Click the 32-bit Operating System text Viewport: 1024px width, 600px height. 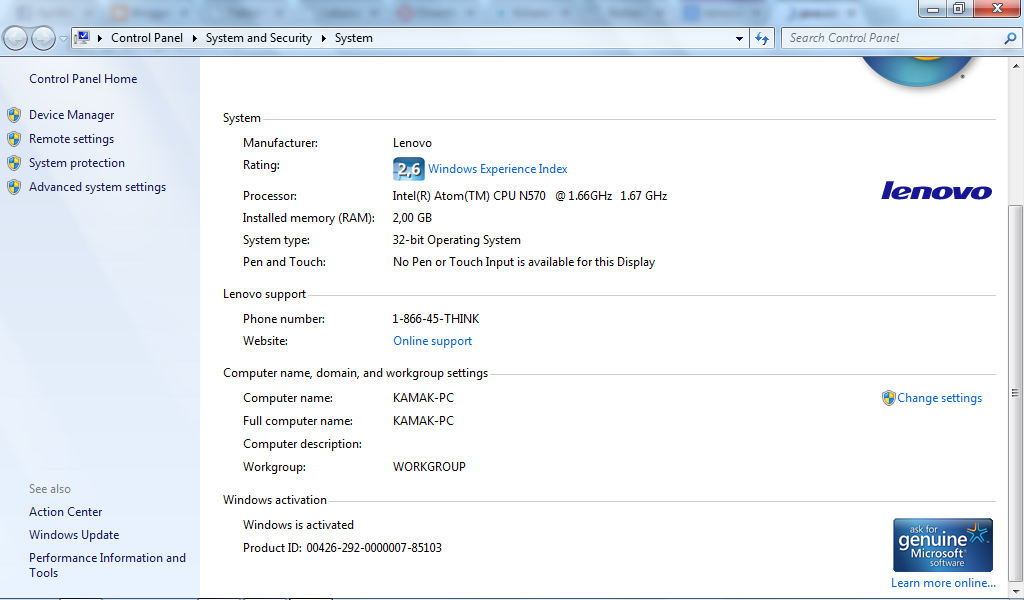coord(456,240)
